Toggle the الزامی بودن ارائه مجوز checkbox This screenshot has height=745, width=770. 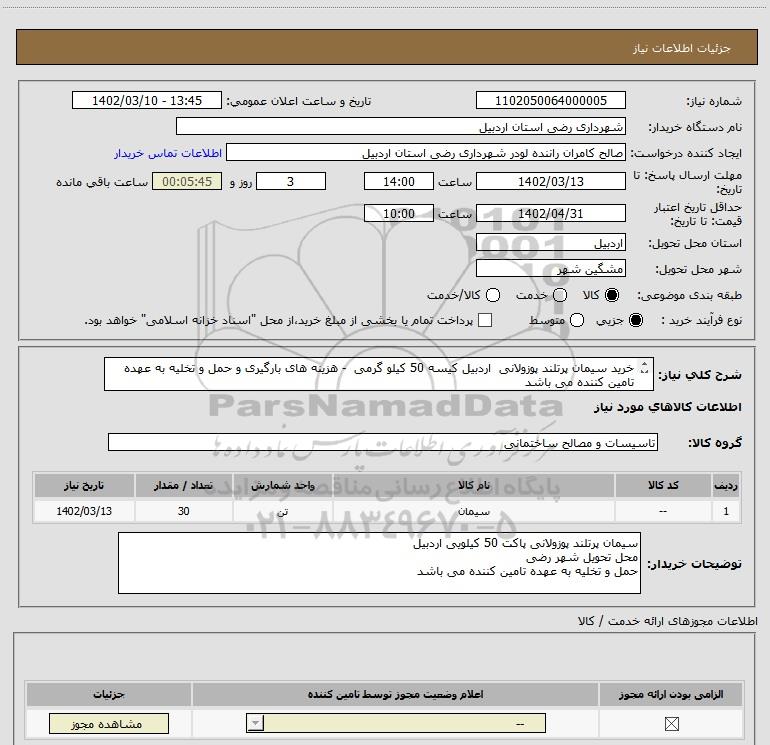tap(671, 723)
